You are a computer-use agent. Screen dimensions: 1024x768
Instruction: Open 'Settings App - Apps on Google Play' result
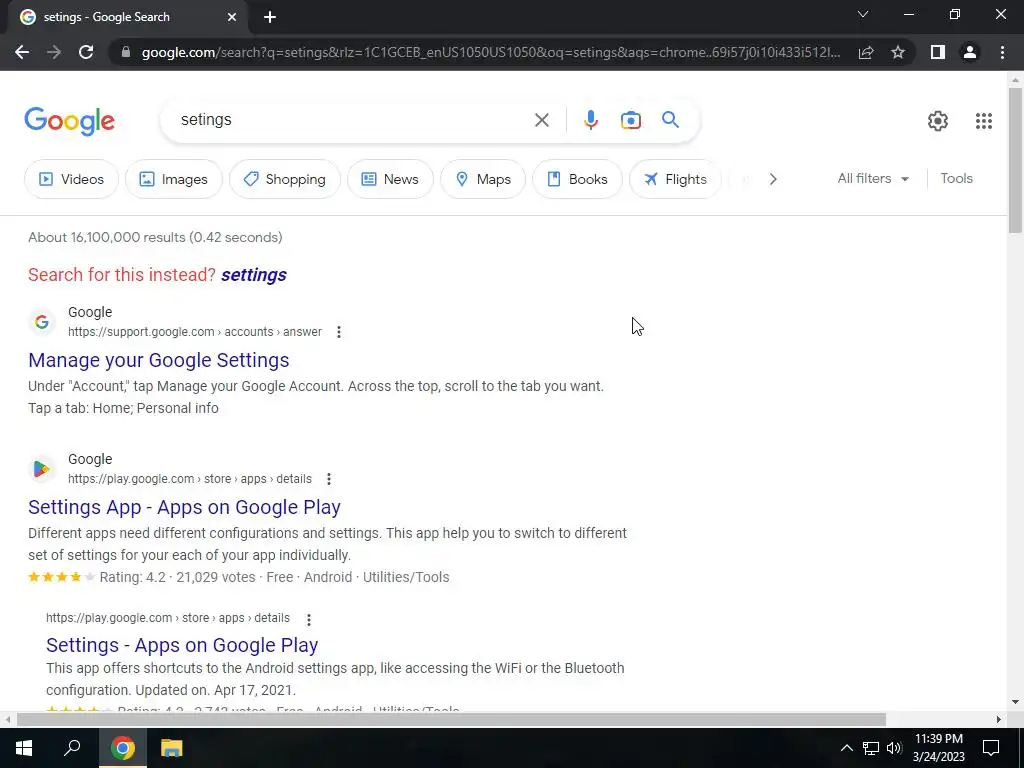tap(184, 507)
